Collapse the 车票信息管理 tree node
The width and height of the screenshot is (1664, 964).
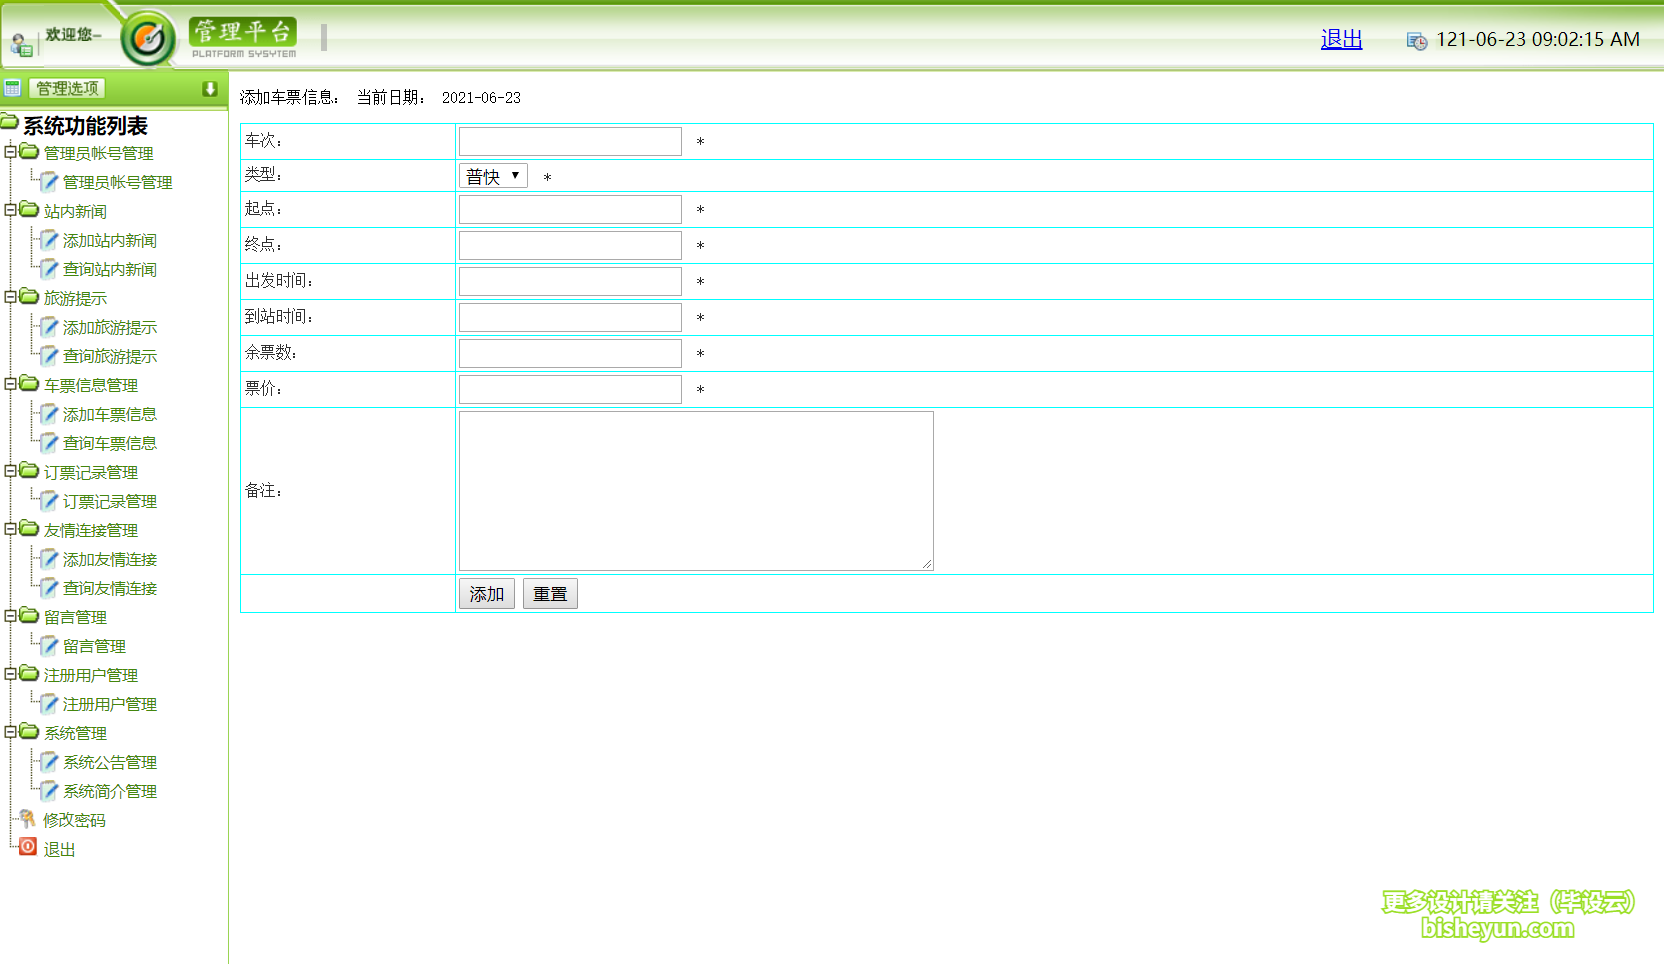tap(10, 384)
